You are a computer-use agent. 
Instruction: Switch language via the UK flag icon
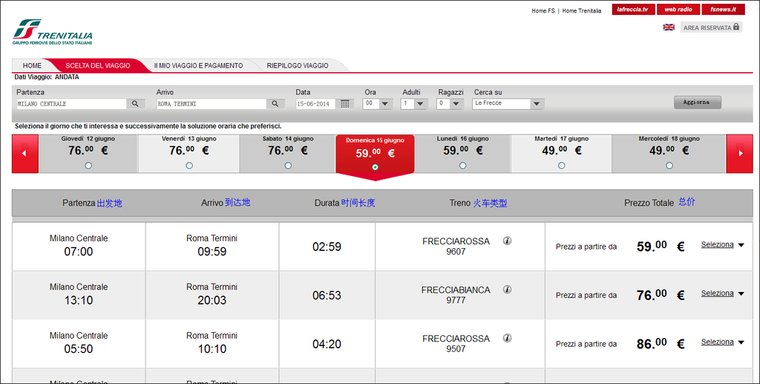[668, 27]
